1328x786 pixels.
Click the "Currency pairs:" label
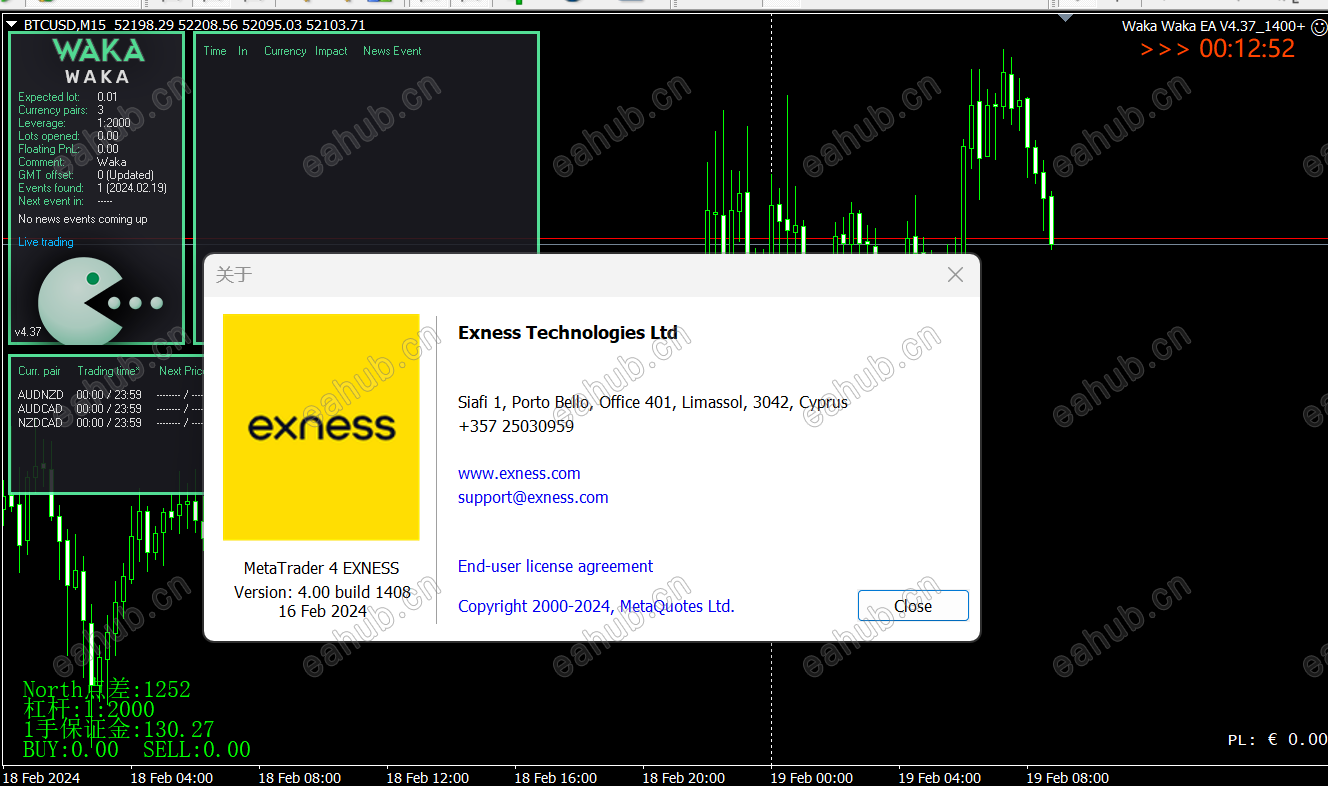point(53,110)
